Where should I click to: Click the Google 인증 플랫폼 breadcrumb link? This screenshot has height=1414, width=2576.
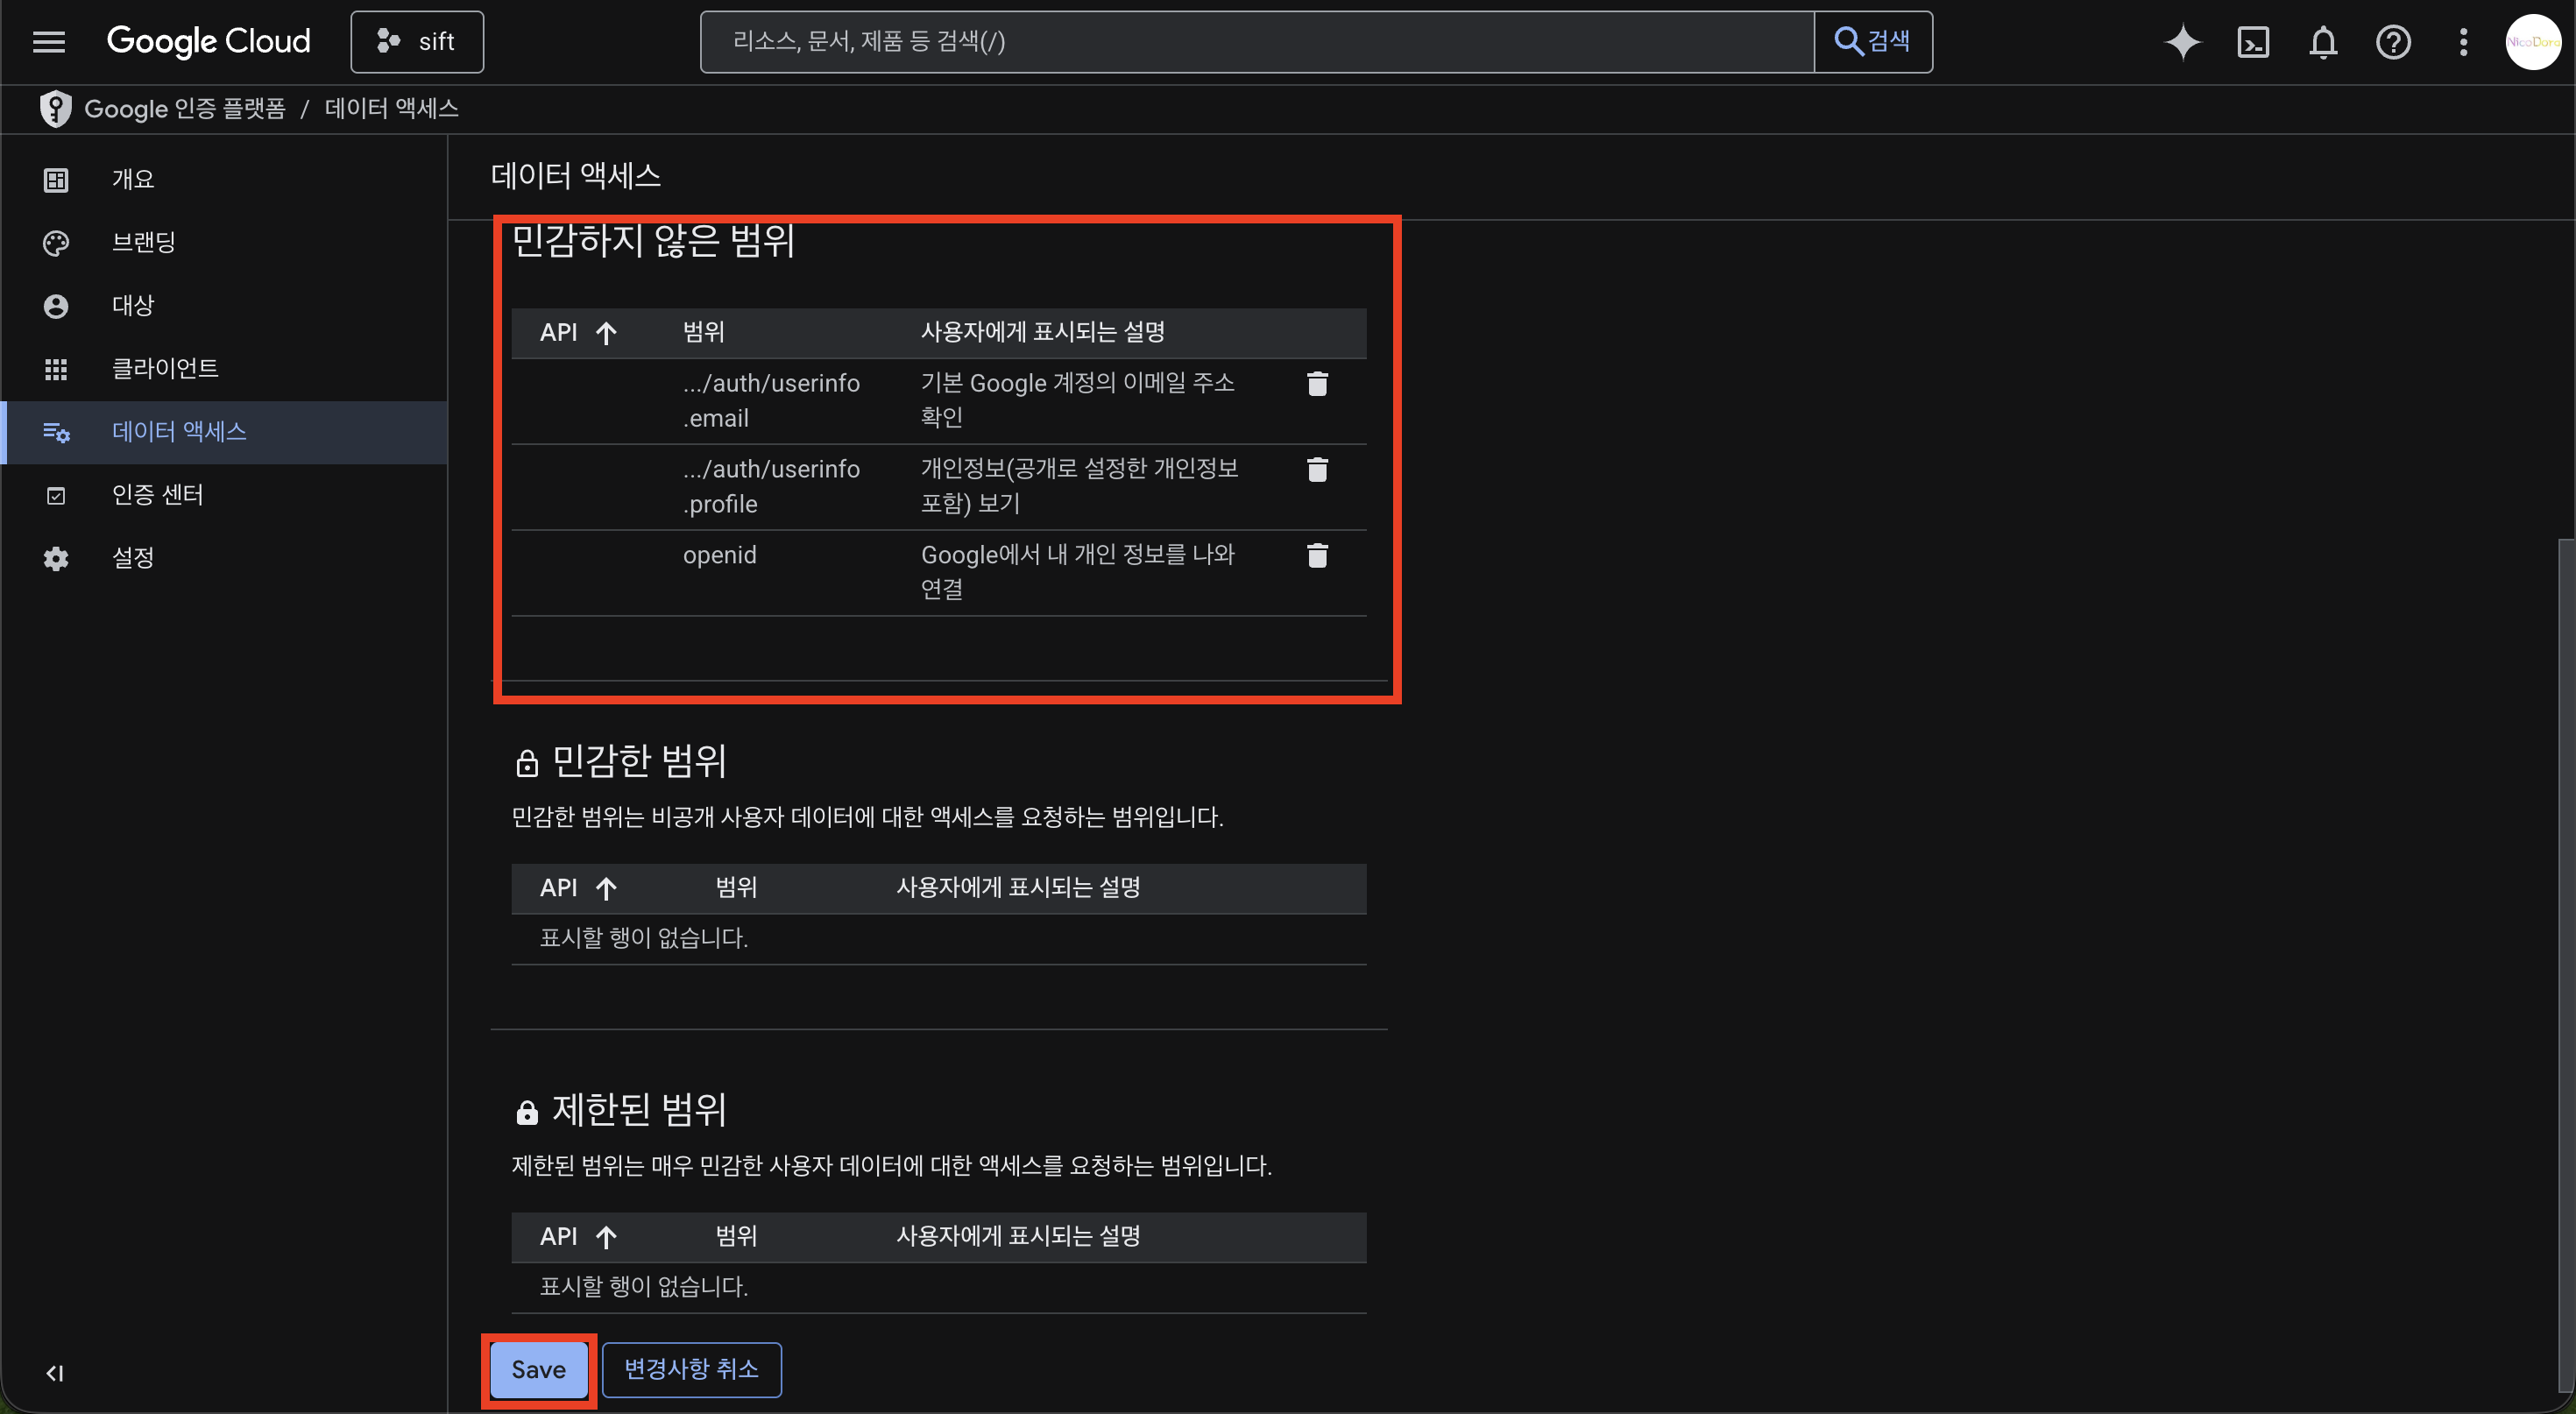click(185, 108)
